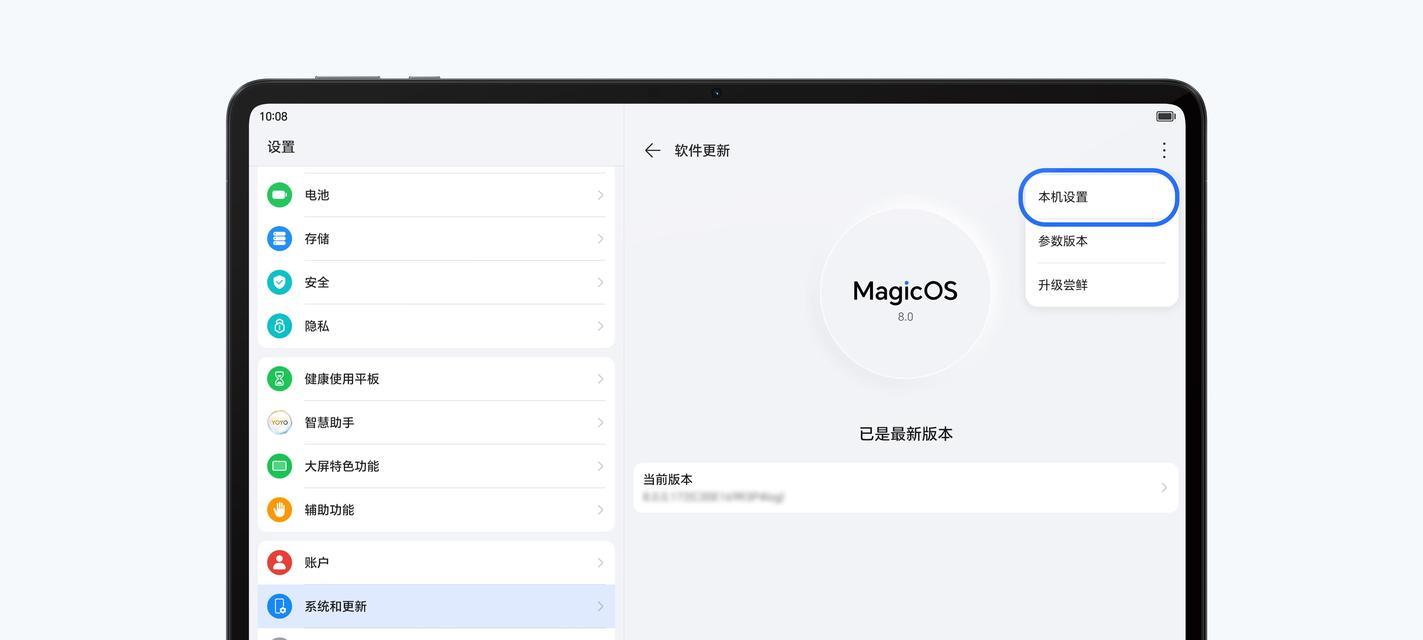Tap the 系统和更新 blue icon

point(279,606)
